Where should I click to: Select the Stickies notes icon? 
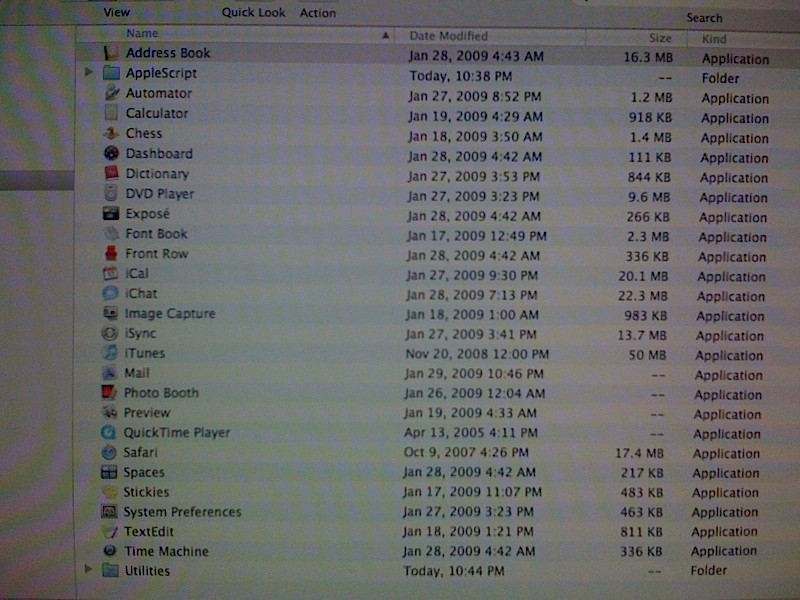(109, 492)
